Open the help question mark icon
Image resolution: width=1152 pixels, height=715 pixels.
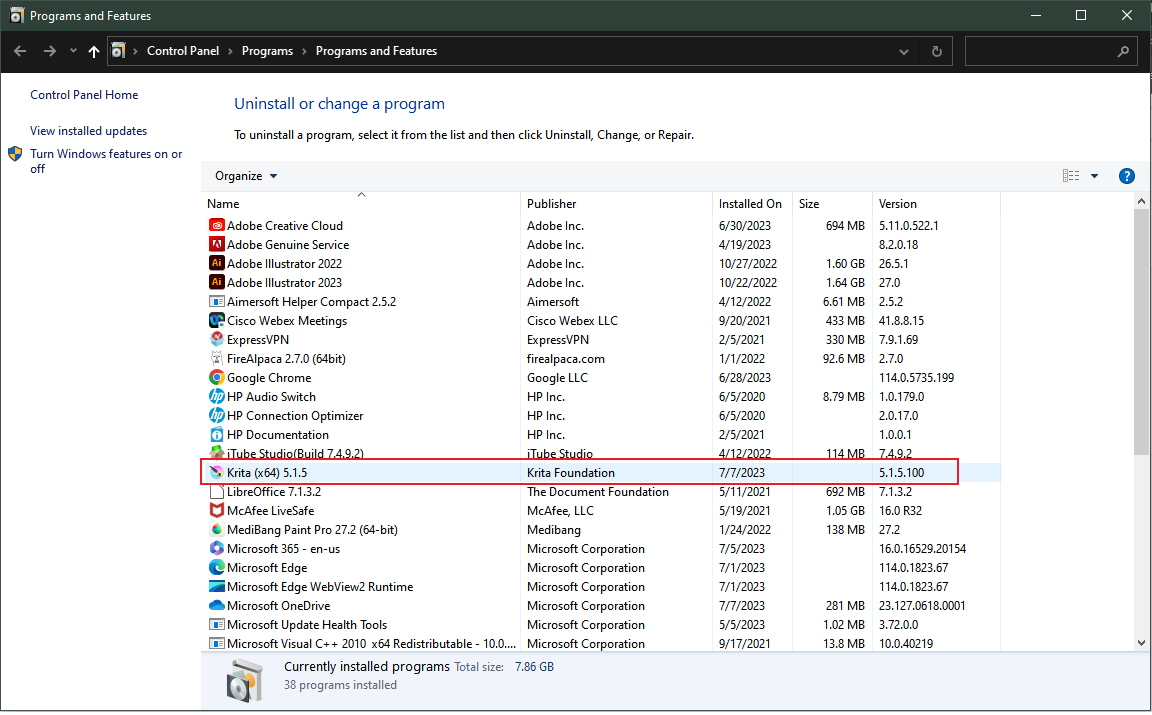[1126, 176]
